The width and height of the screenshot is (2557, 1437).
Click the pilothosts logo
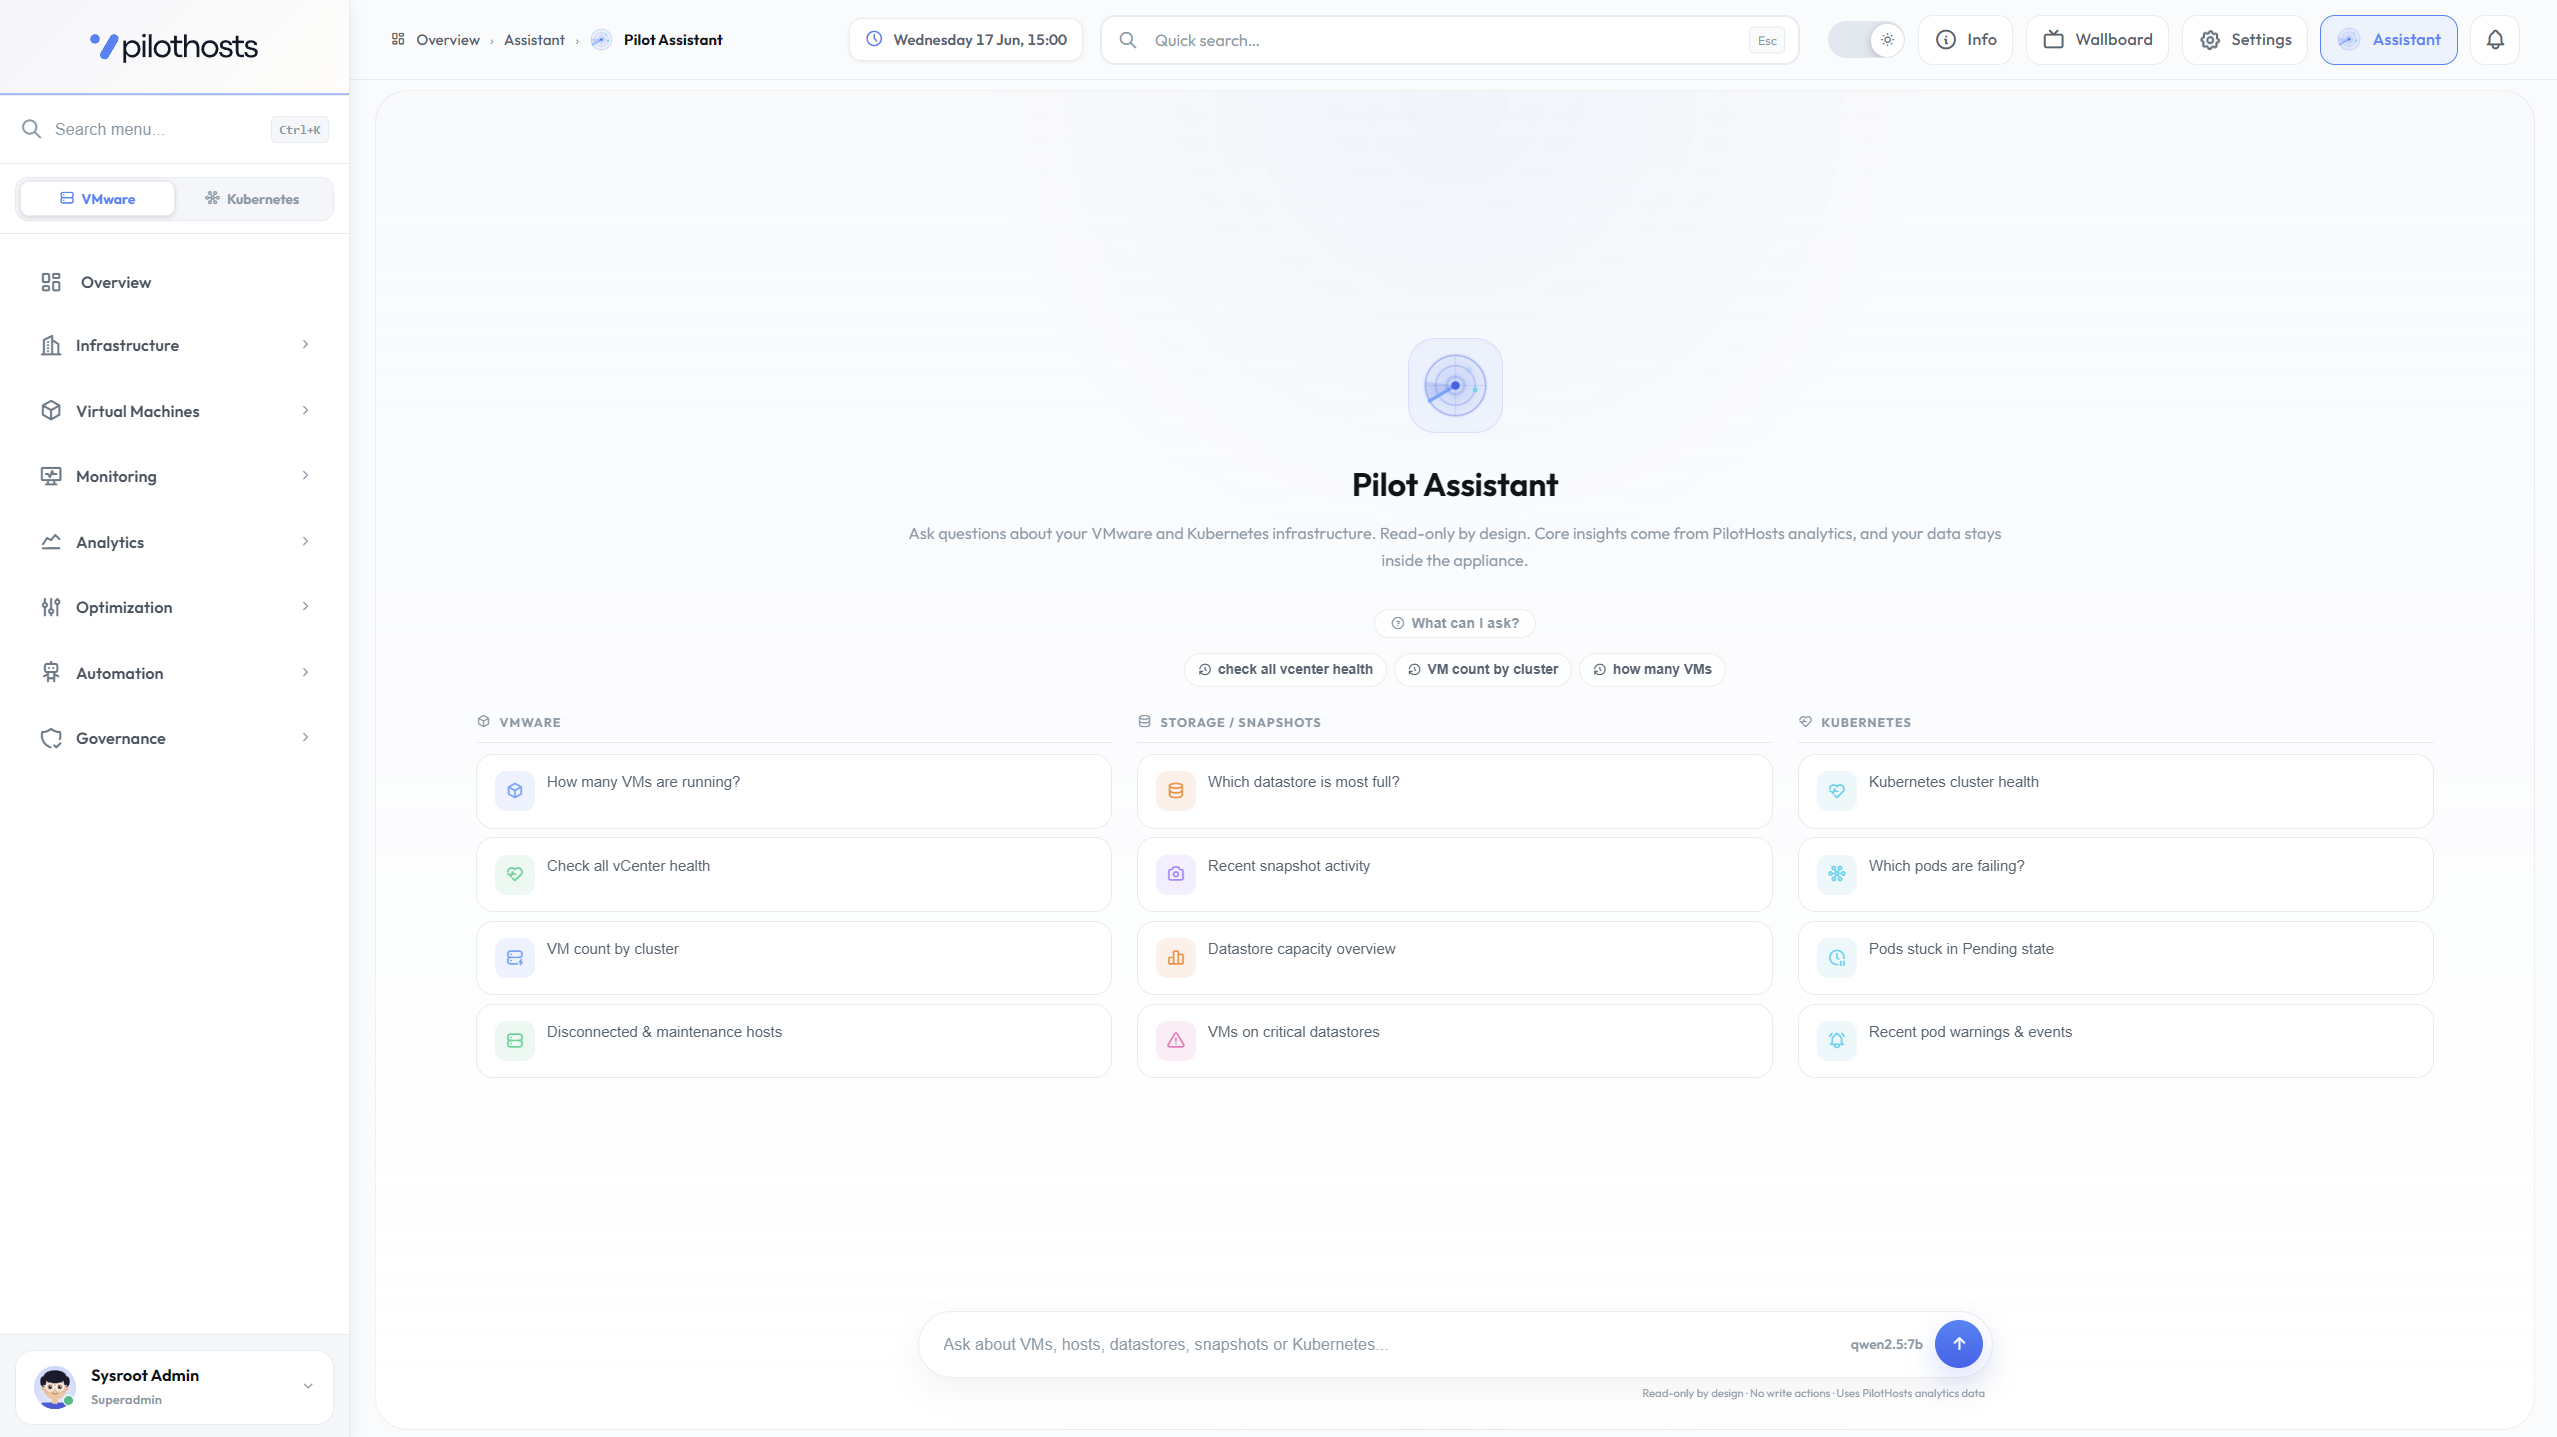(174, 46)
